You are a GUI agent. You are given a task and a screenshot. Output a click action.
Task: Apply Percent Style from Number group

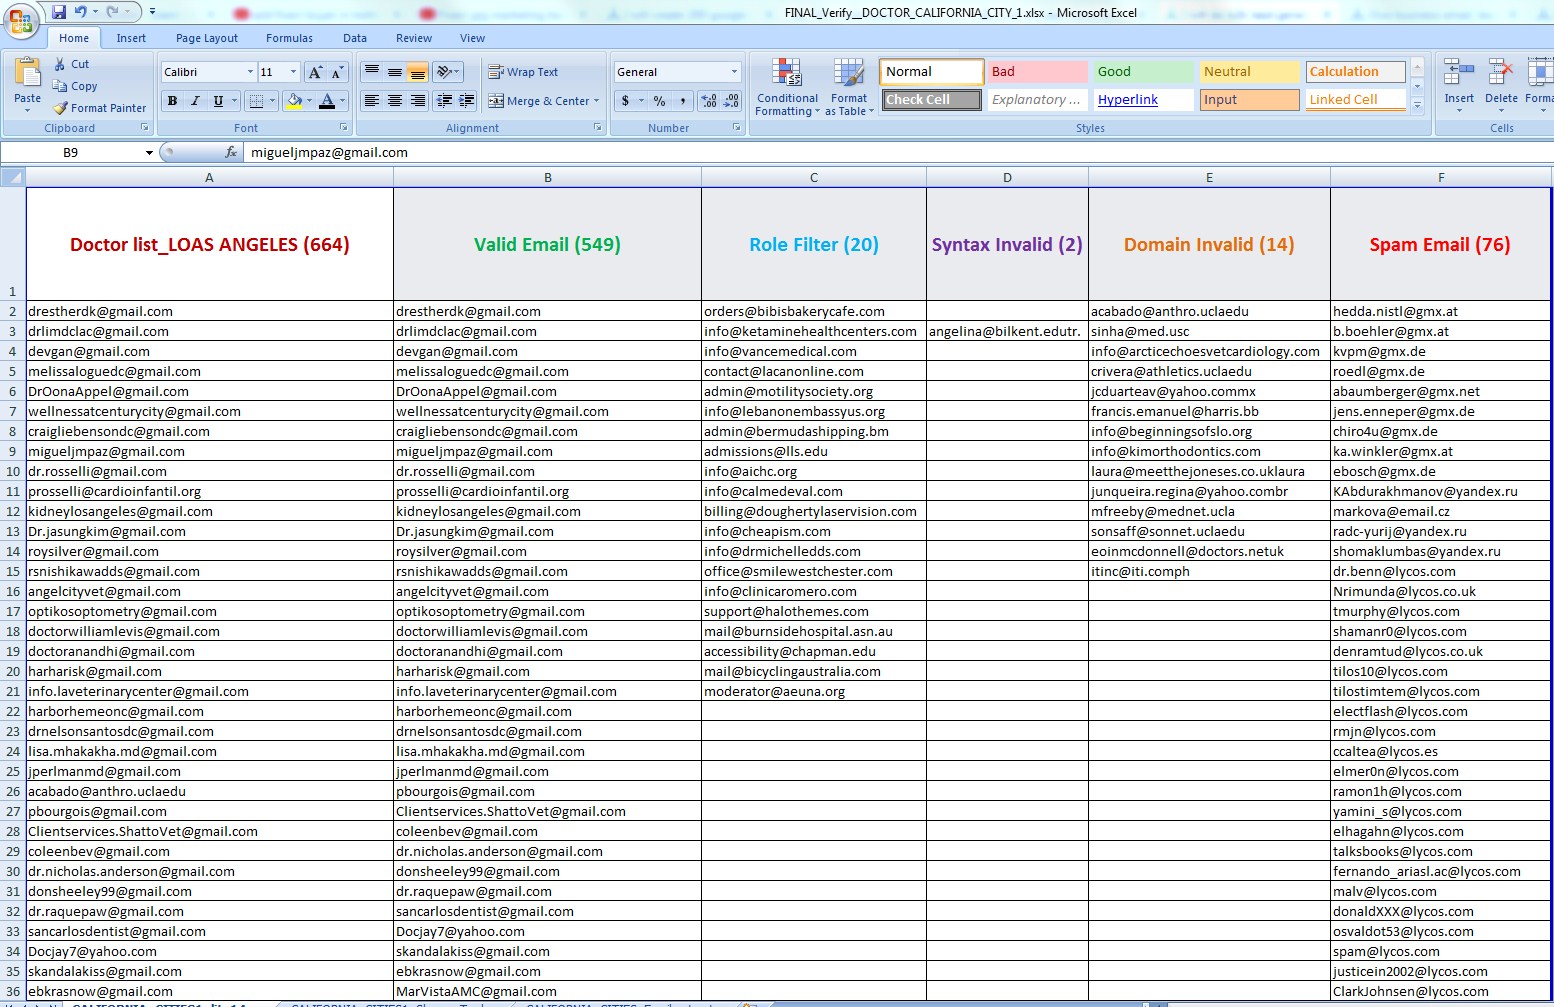(657, 101)
